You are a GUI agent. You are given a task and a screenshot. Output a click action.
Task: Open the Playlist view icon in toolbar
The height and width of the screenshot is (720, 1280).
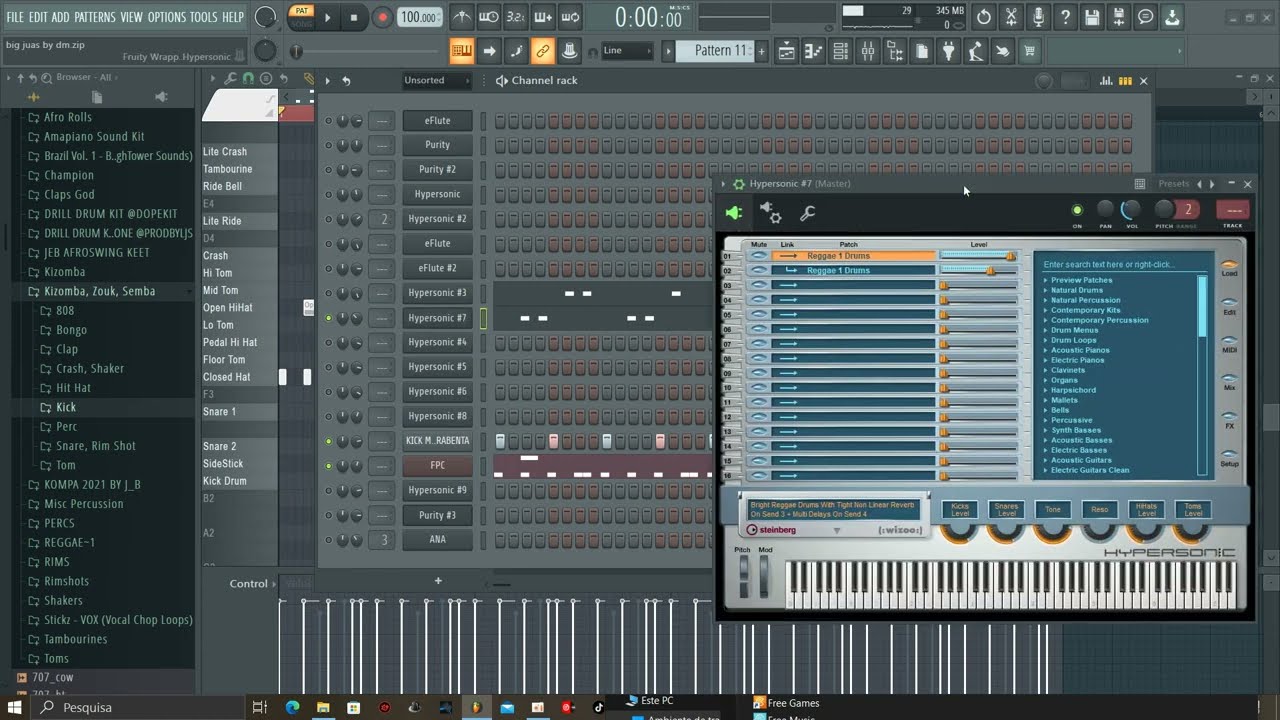coord(787,51)
